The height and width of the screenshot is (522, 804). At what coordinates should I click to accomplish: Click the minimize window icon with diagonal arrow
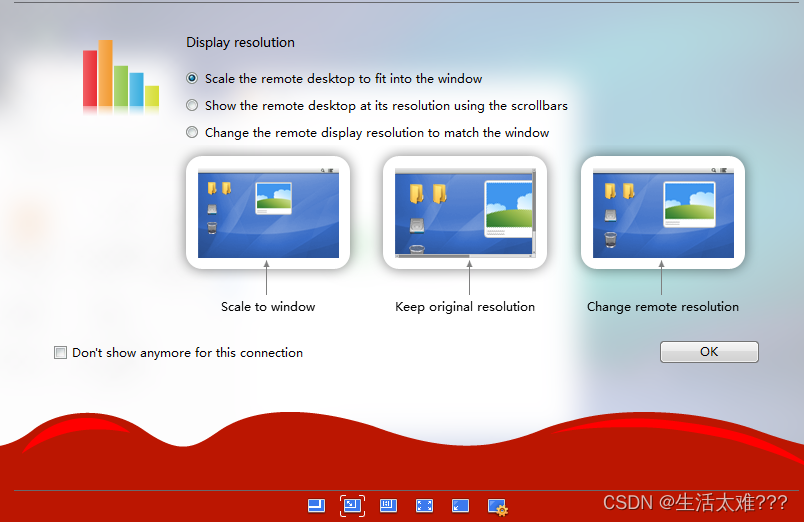460,506
